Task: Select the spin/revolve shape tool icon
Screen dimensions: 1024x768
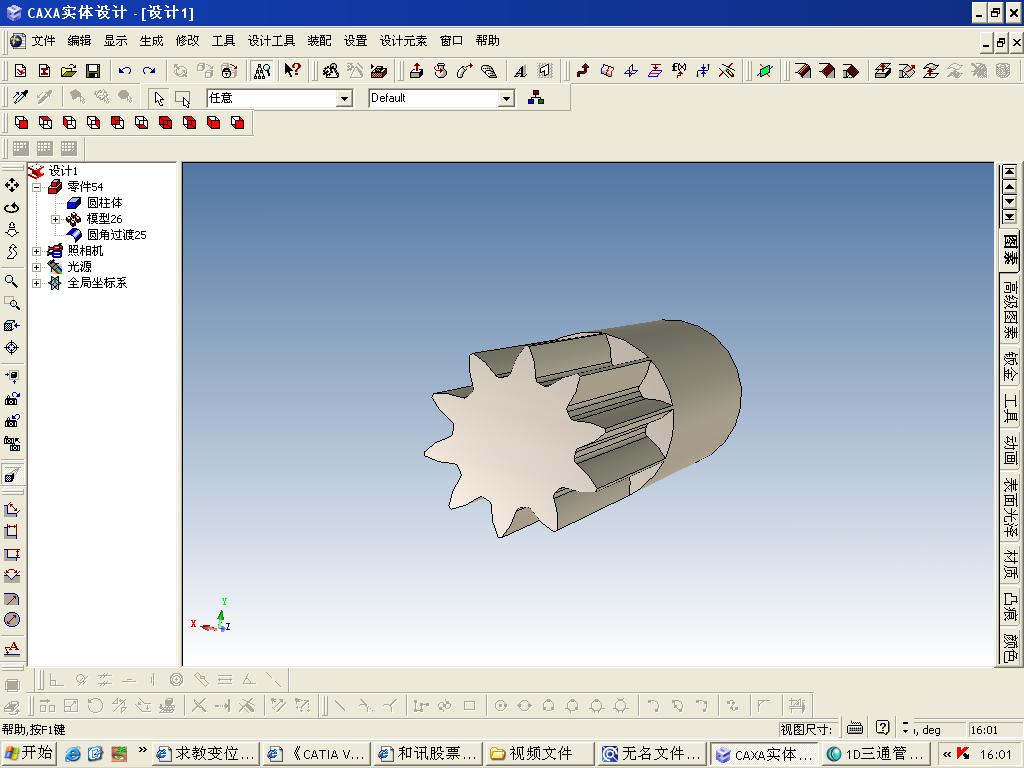Action: (x=441, y=71)
